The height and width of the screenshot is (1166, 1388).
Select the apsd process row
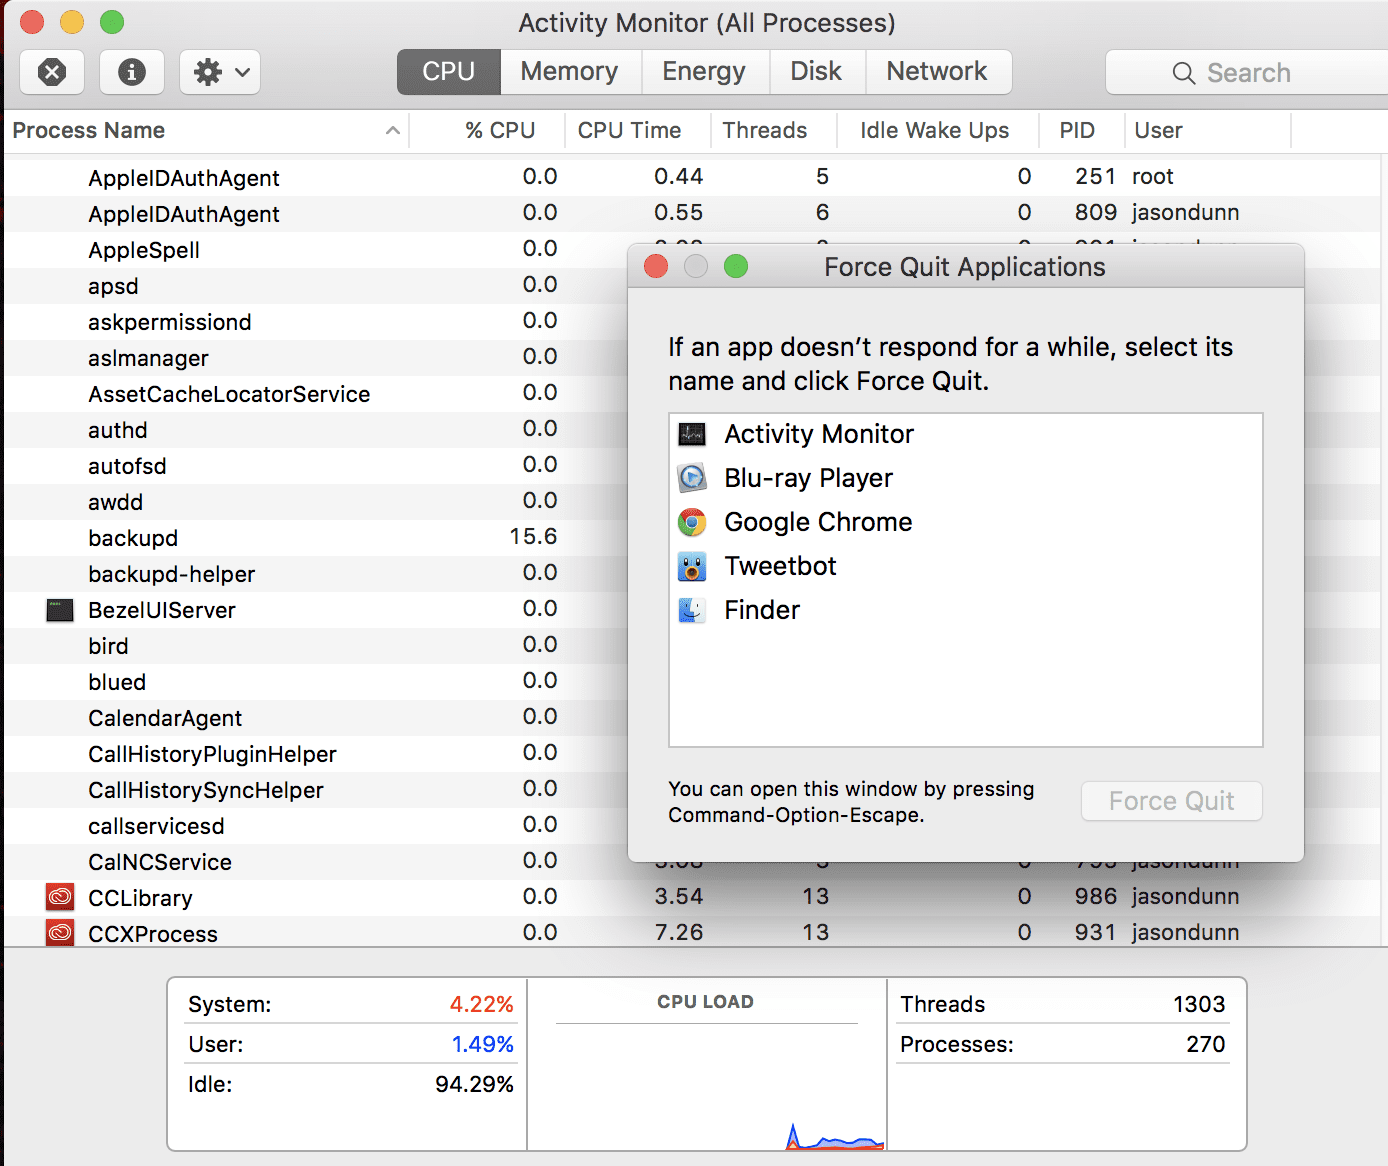coord(113,286)
